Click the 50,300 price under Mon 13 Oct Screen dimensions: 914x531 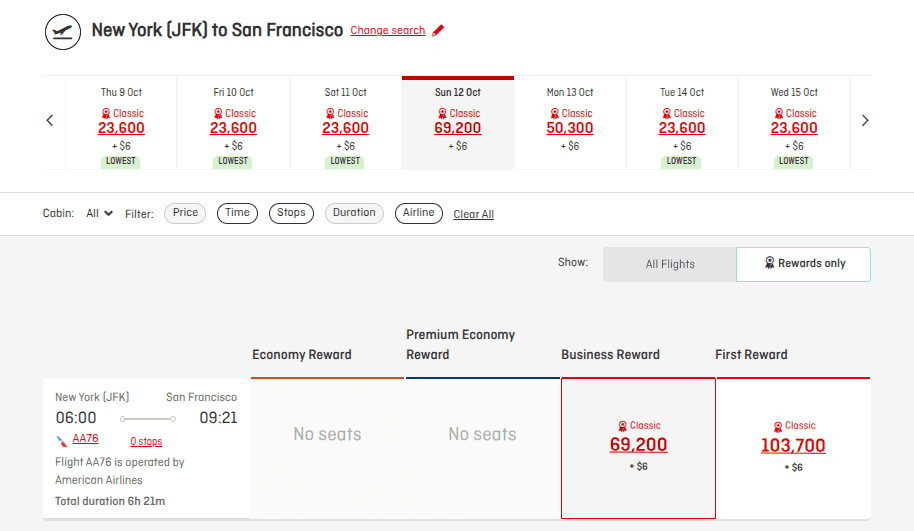click(x=570, y=128)
